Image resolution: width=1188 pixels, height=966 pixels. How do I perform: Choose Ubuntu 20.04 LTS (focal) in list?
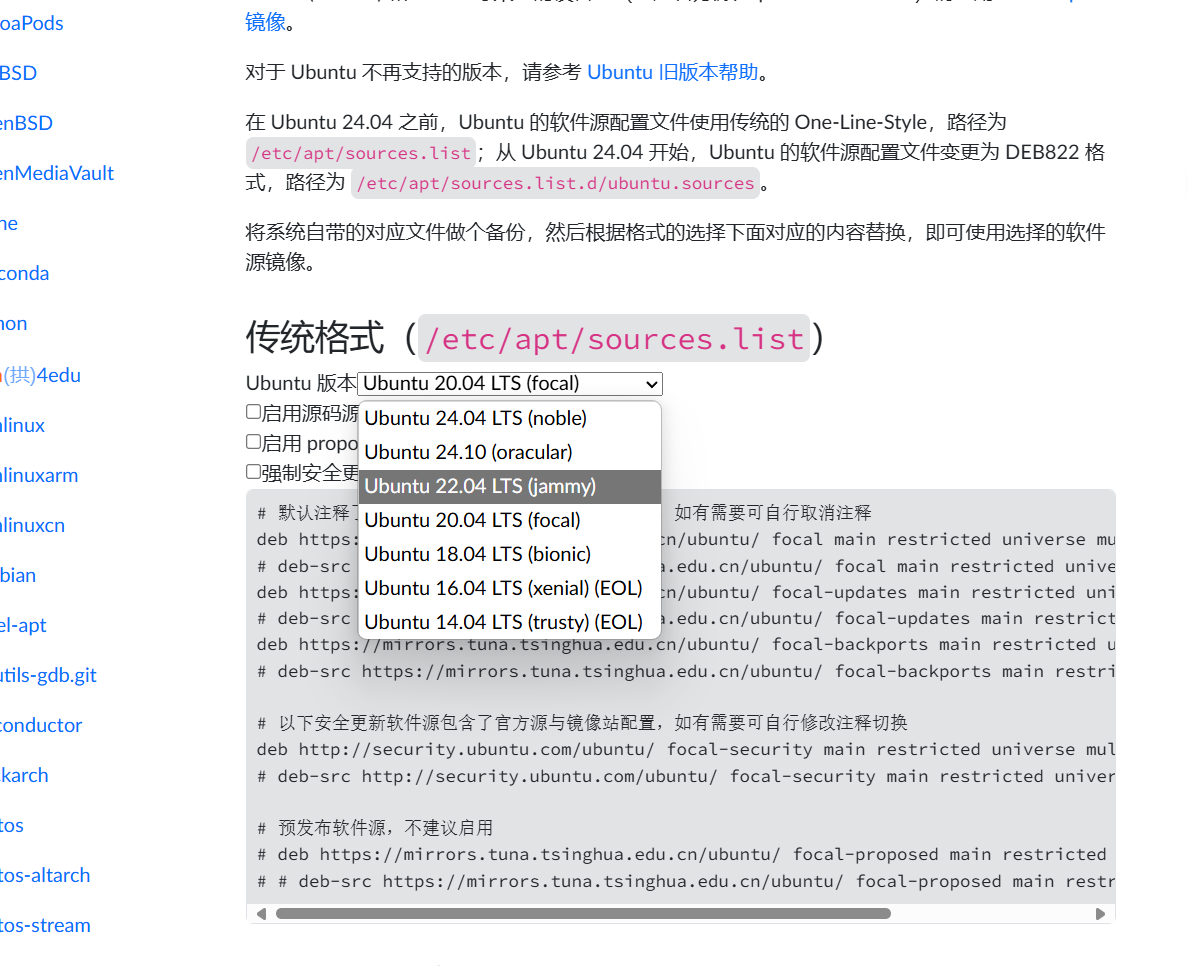pos(510,521)
